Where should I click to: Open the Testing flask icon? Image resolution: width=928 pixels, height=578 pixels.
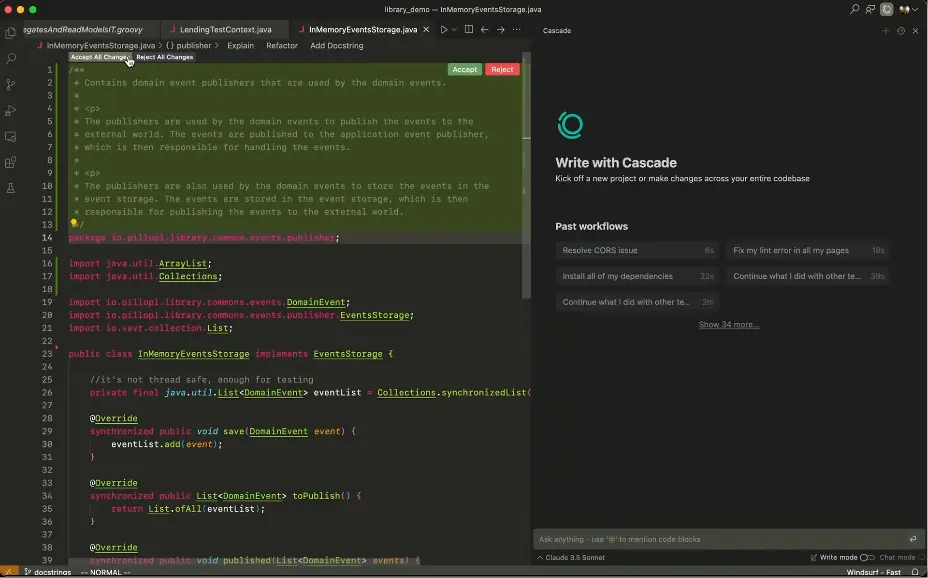pyautogui.click(x=11, y=188)
